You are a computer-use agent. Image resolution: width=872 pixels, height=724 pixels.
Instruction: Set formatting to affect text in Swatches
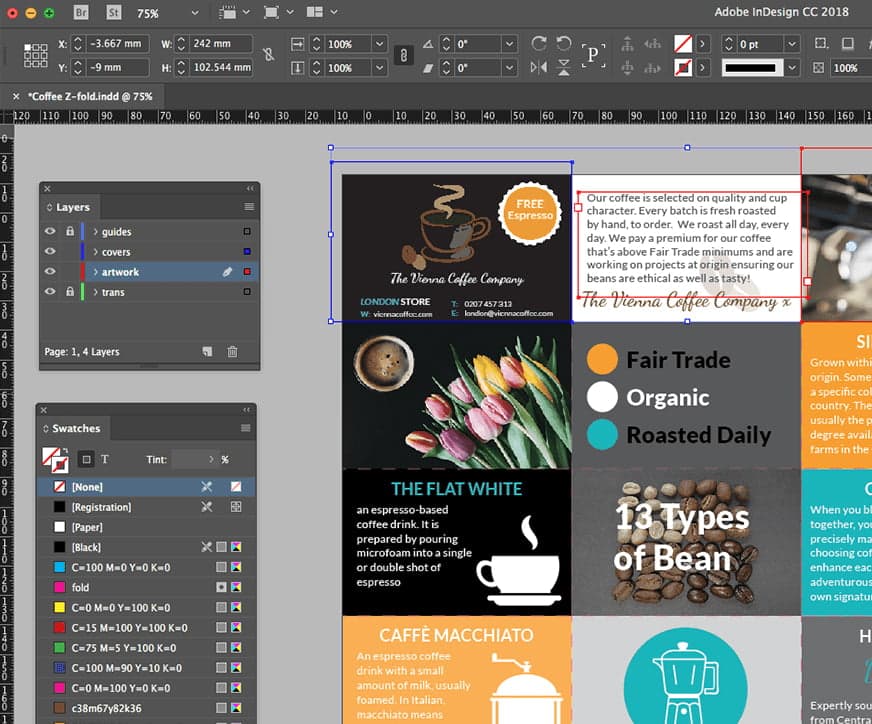(105, 459)
